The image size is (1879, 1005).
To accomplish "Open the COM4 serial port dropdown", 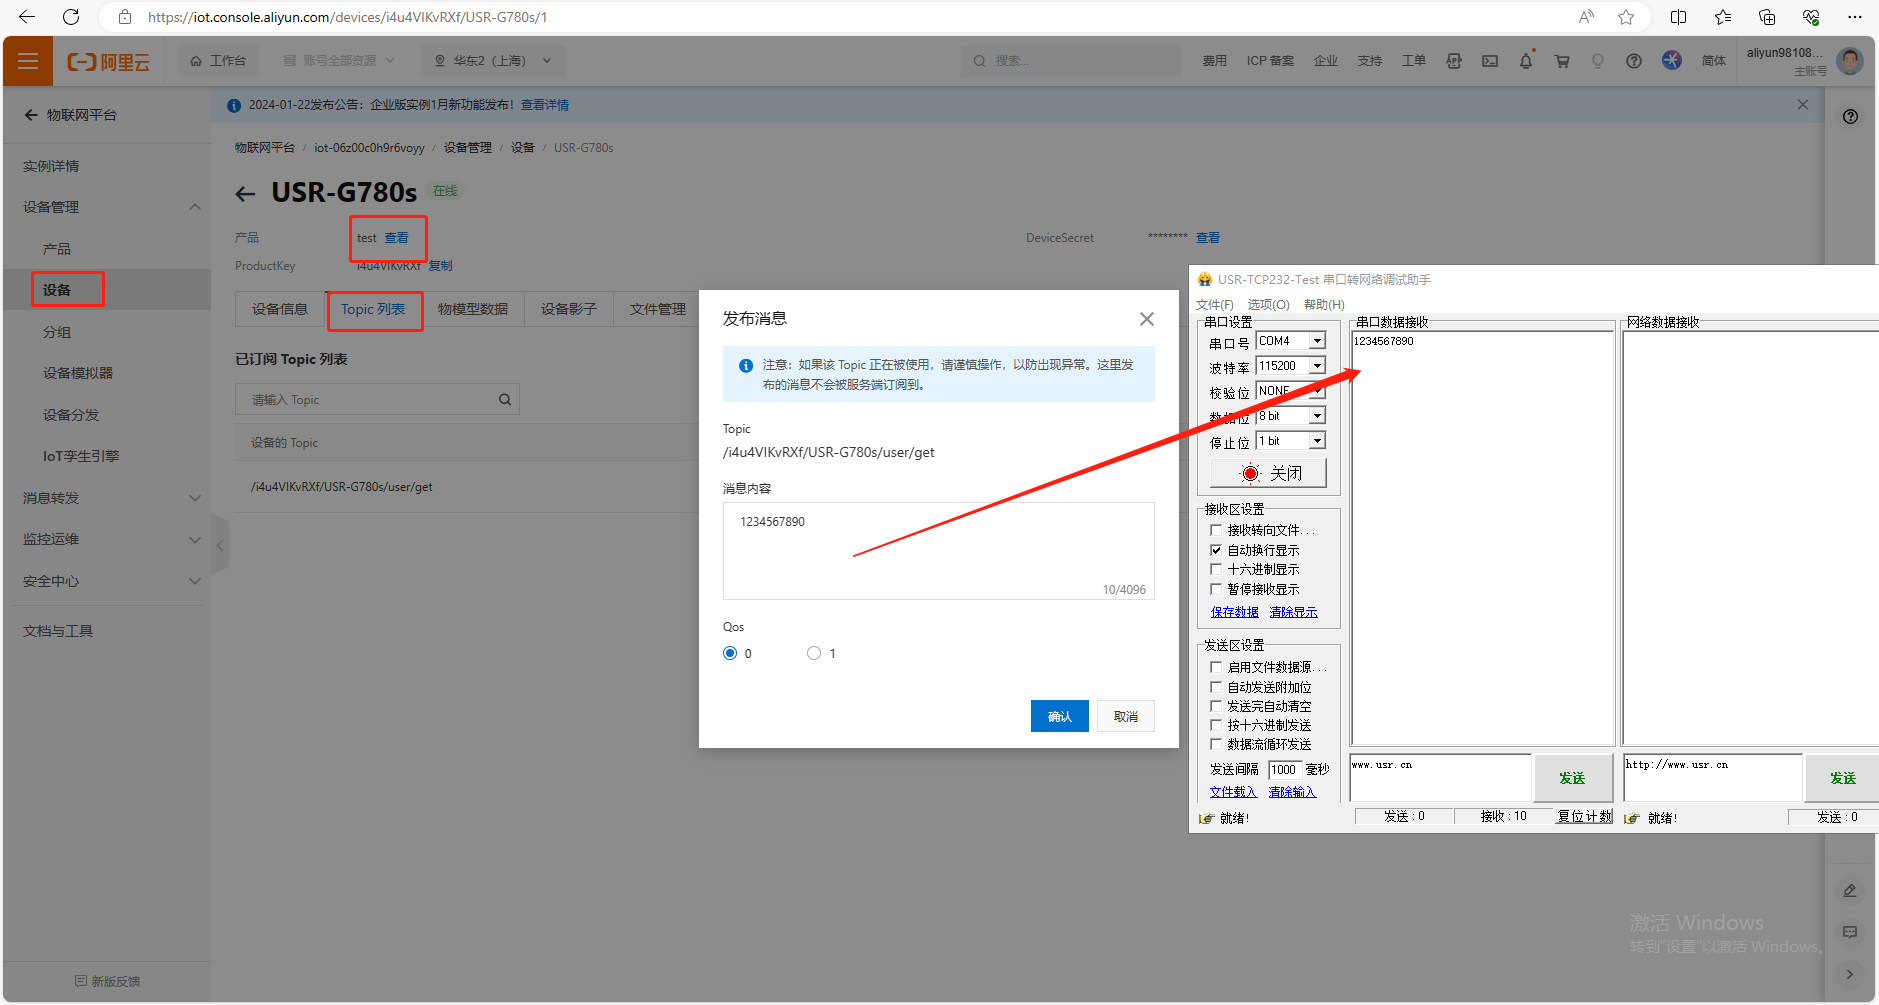I will (1317, 341).
